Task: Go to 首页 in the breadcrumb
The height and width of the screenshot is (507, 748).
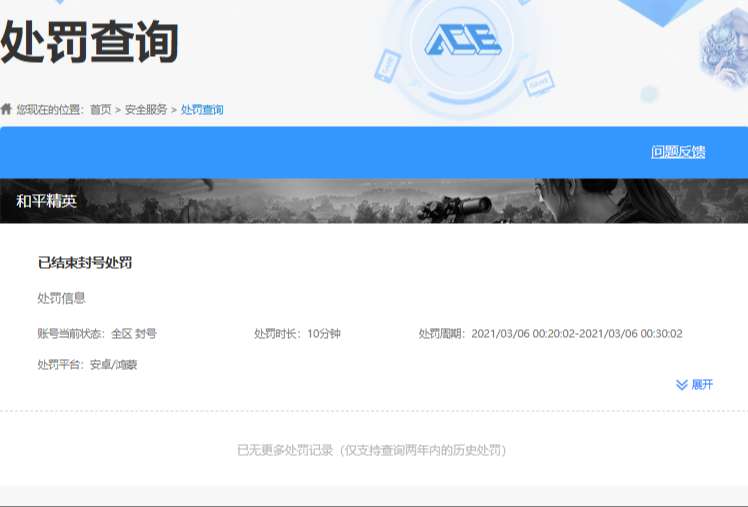Action: pyautogui.click(x=101, y=110)
